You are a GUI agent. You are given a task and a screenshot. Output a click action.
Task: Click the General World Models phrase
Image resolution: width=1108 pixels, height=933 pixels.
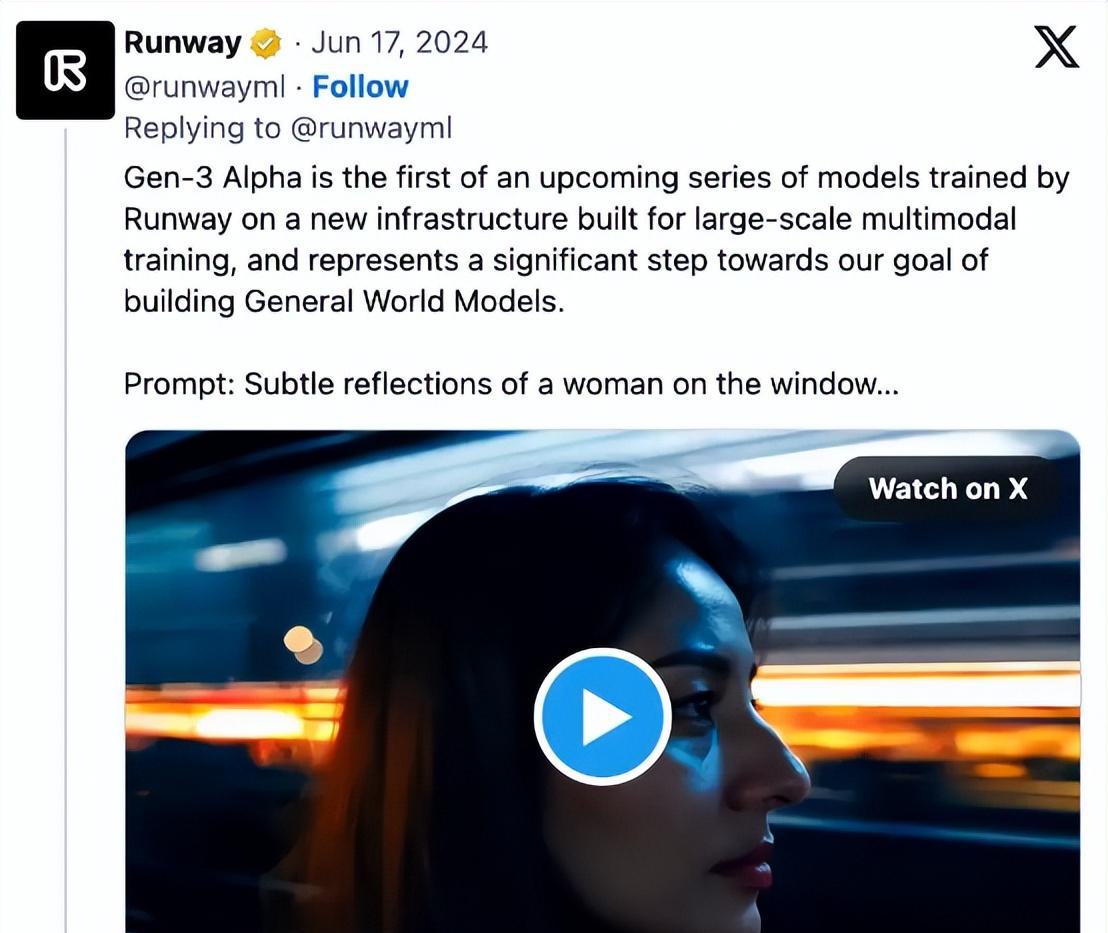(x=403, y=302)
